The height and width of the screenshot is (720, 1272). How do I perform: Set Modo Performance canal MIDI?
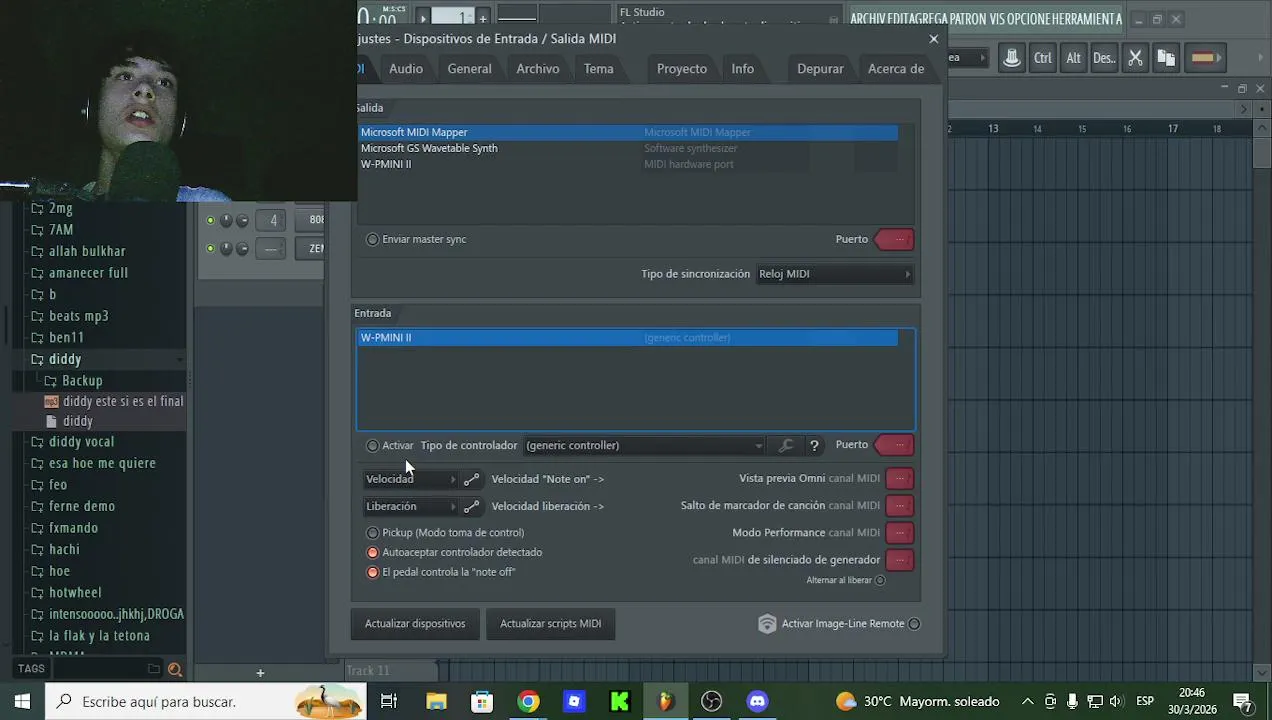click(899, 533)
